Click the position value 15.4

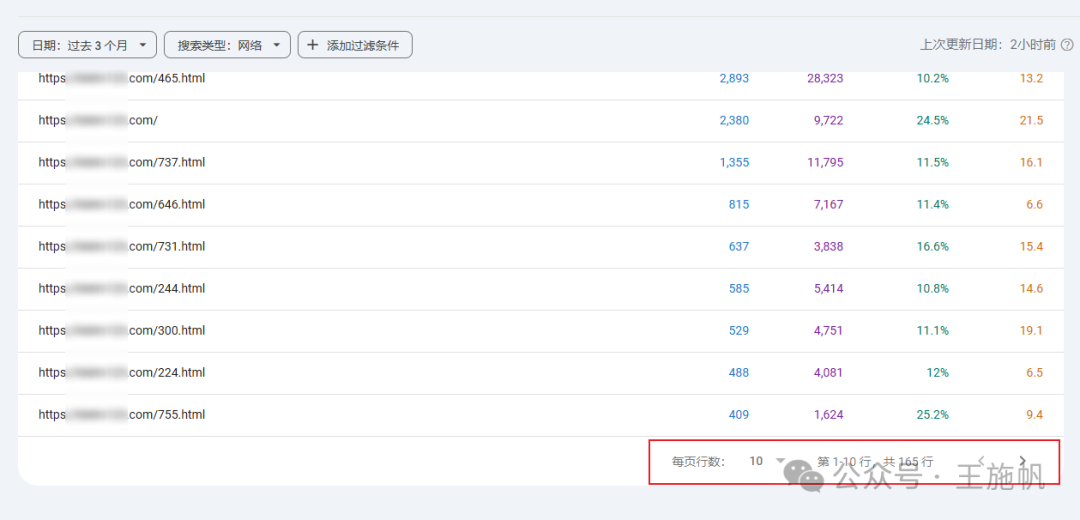pyautogui.click(x=1031, y=247)
